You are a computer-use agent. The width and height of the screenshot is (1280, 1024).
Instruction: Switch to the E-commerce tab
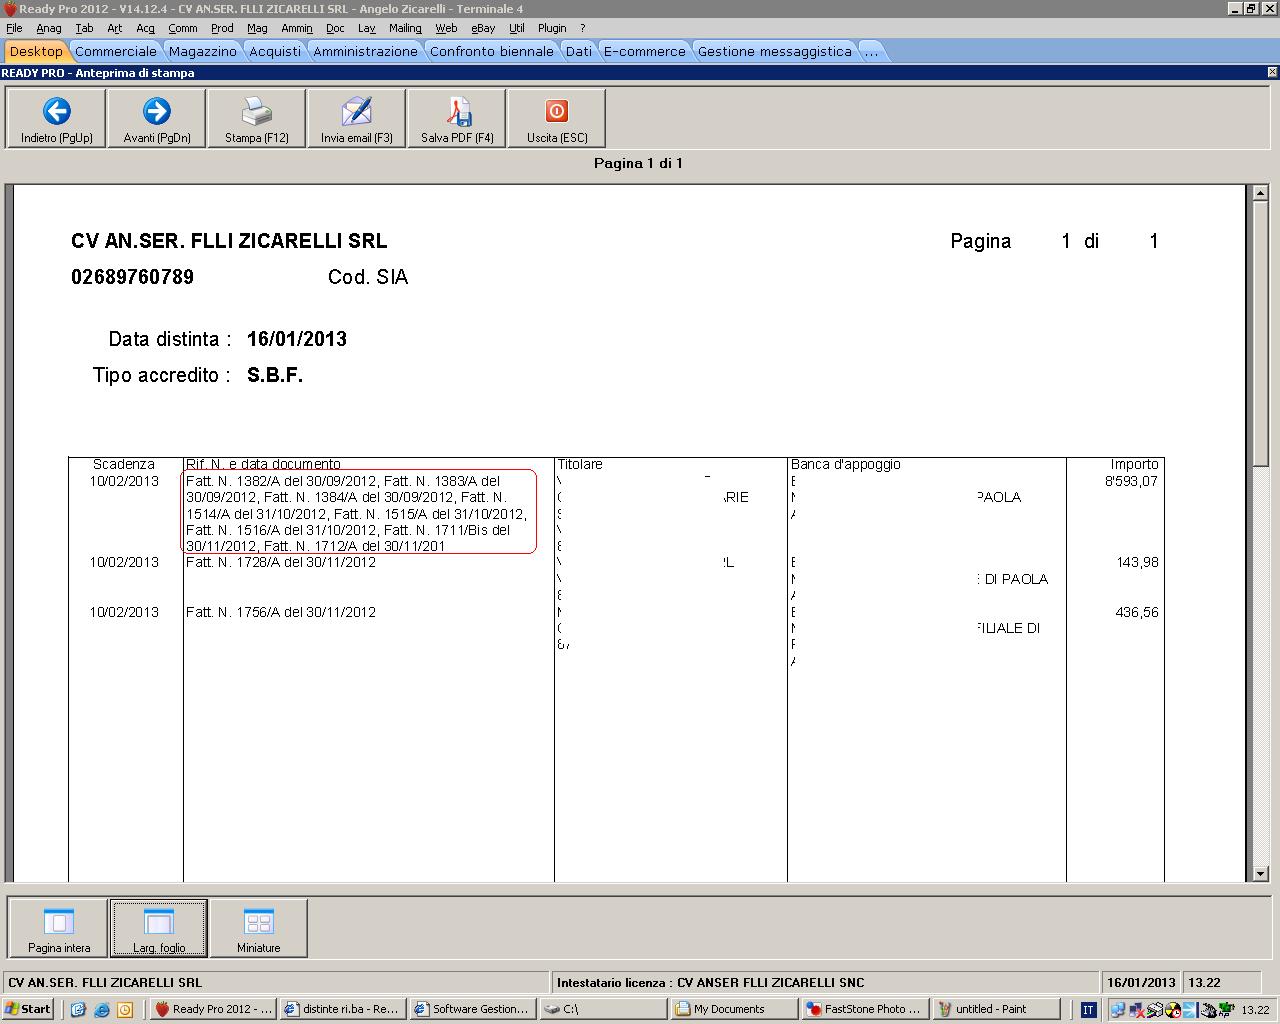pyautogui.click(x=645, y=51)
